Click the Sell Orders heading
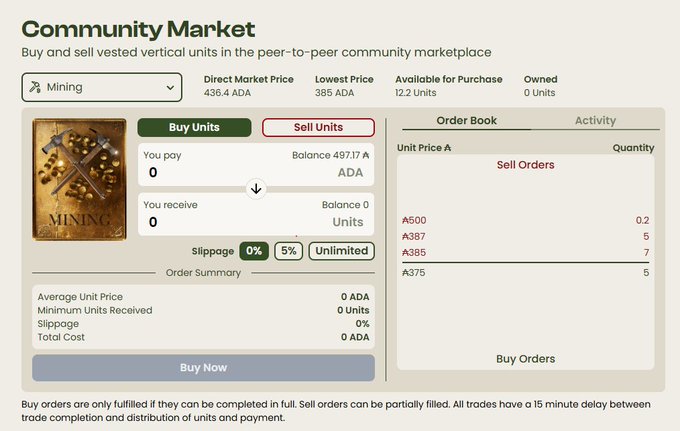 pos(526,165)
